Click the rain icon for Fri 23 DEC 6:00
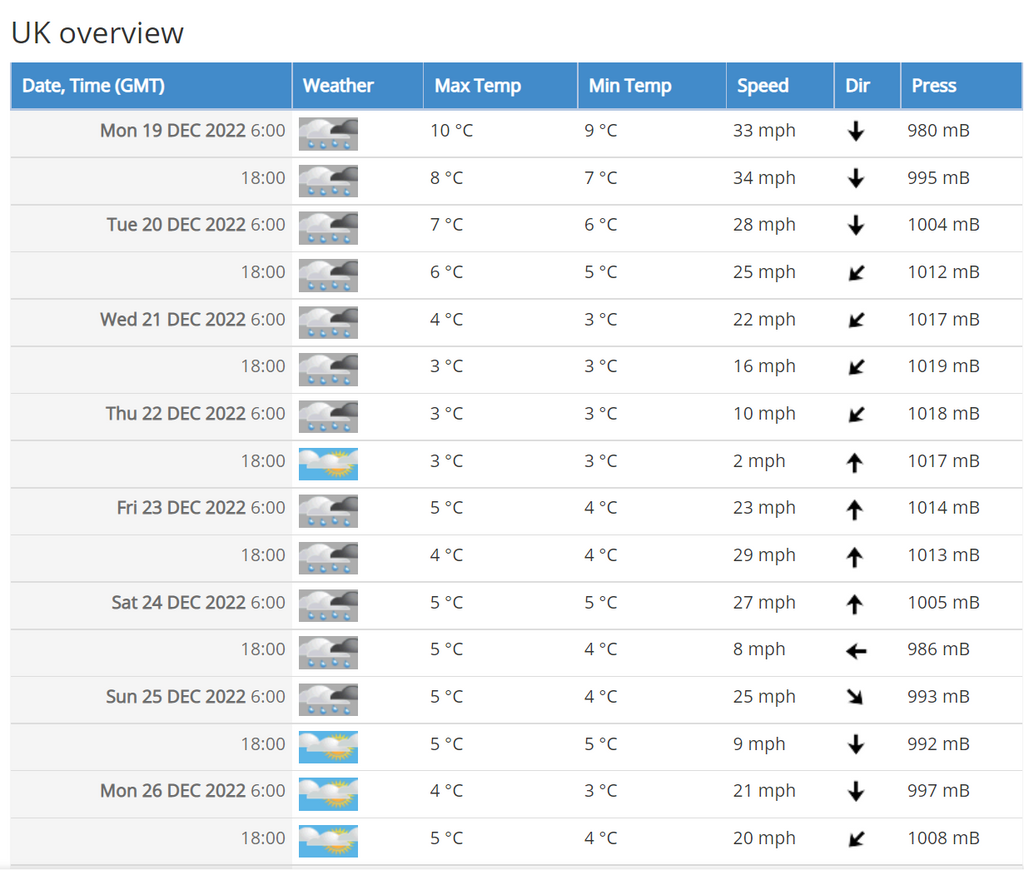 click(x=328, y=511)
